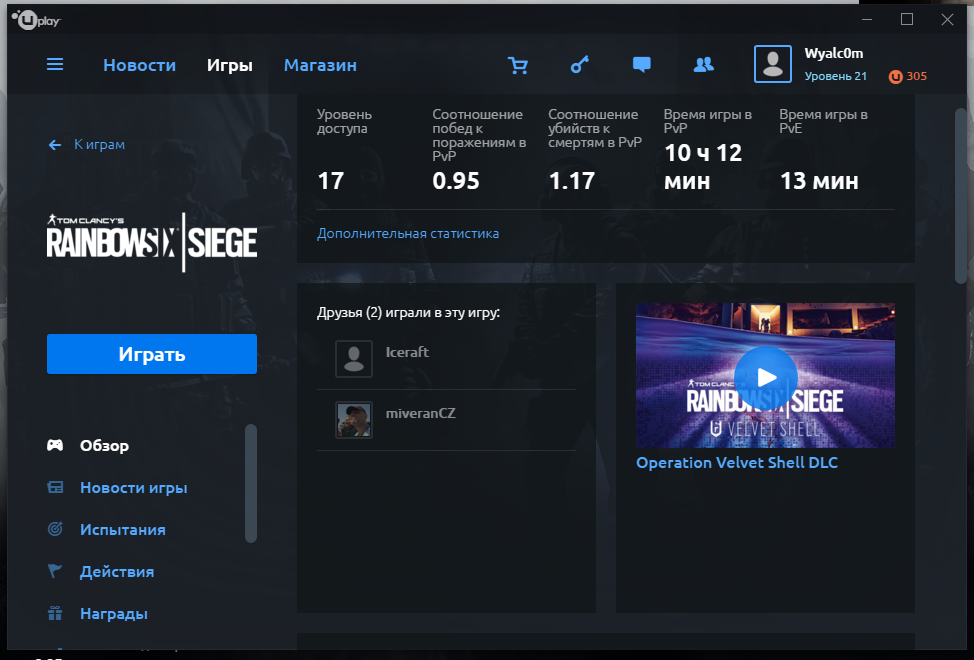Click the 305 units balance

(x=916, y=76)
